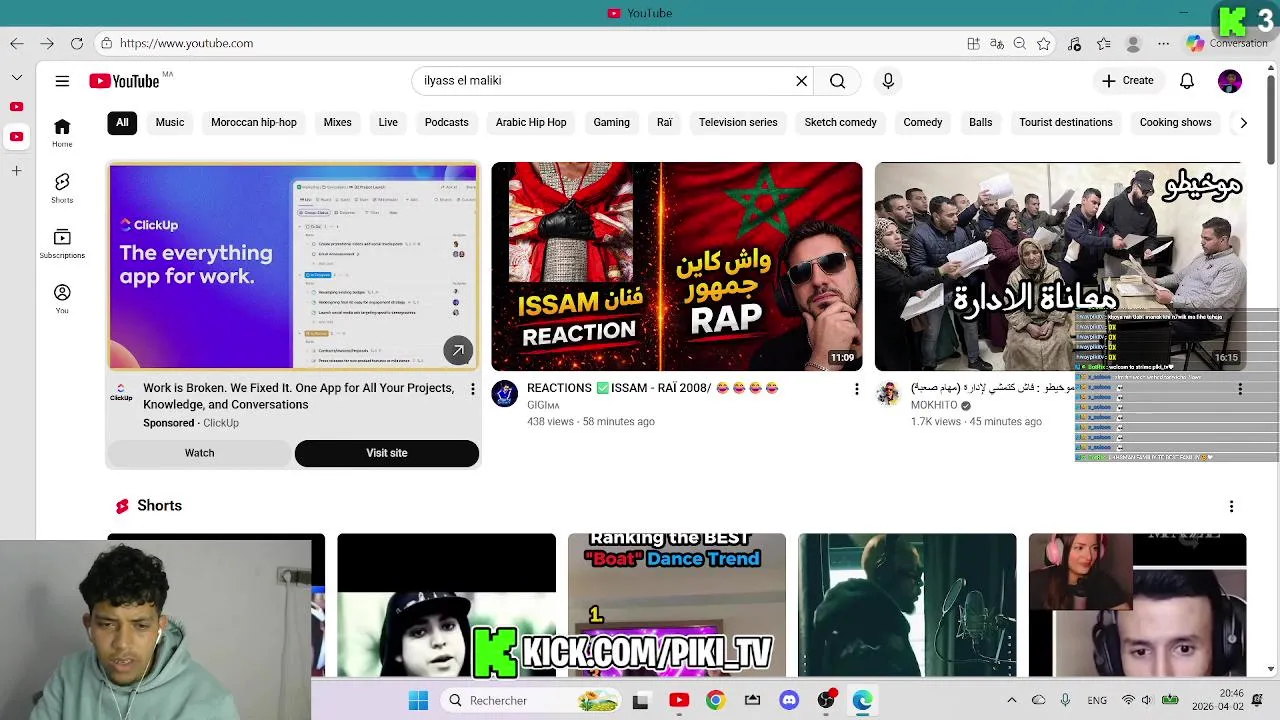
Task: Open the MOKHITO channel link
Action: [x=934, y=405]
